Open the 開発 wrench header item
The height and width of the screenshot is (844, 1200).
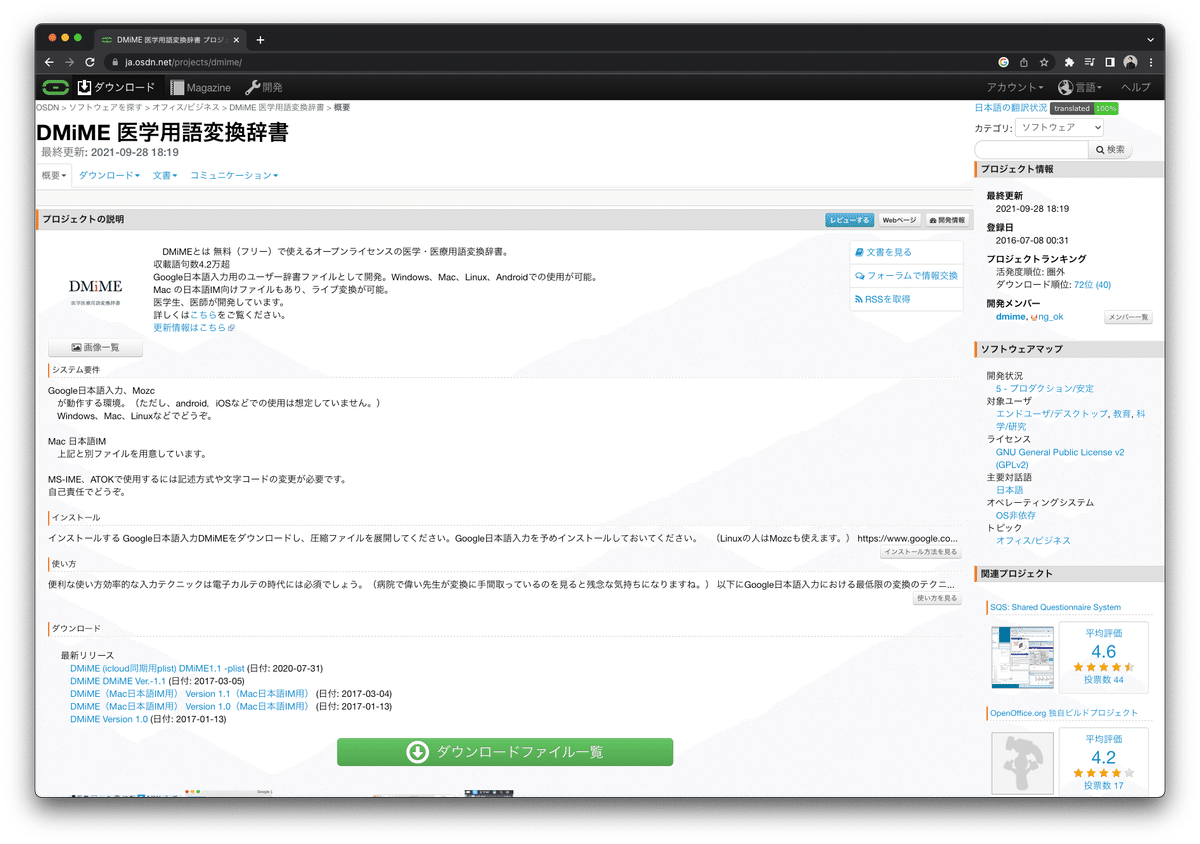tap(264, 87)
